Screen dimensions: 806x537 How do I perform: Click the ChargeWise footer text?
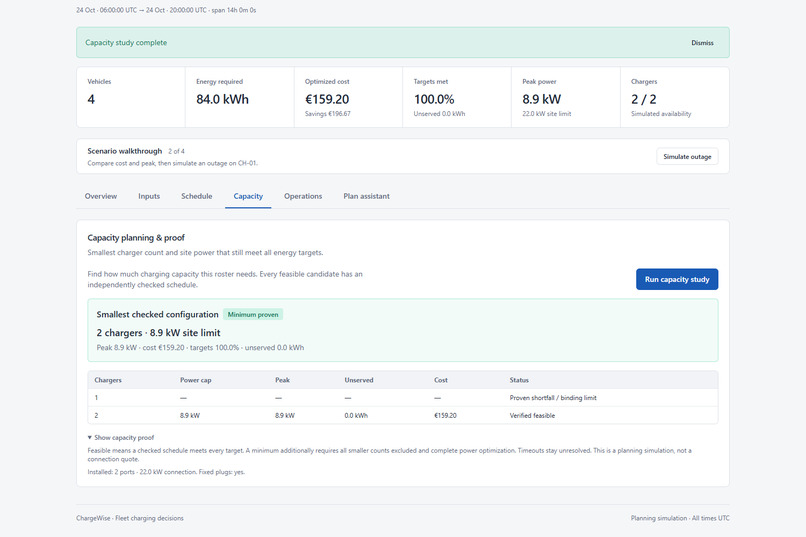click(x=130, y=519)
